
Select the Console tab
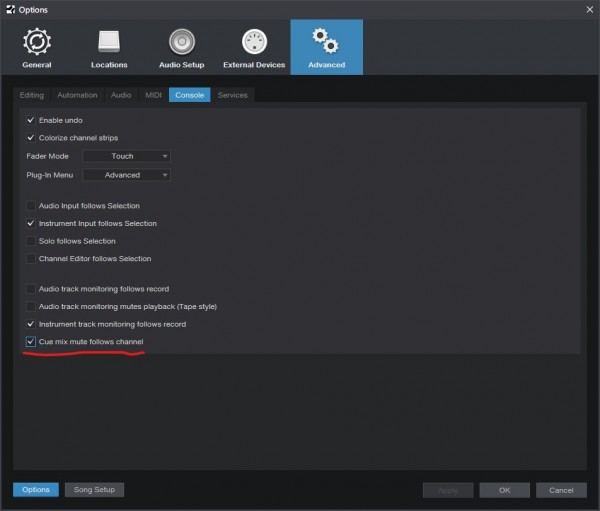[x=189, y=95]
